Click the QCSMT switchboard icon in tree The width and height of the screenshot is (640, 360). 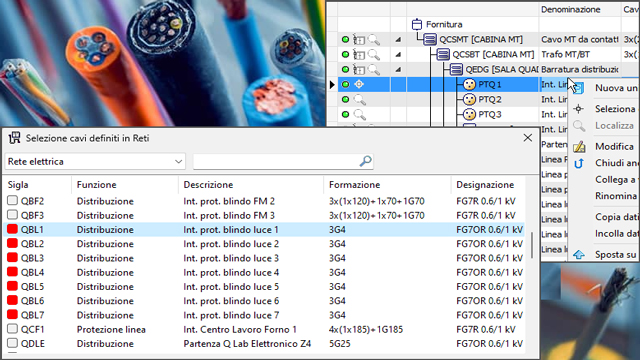tap(429, 39)
